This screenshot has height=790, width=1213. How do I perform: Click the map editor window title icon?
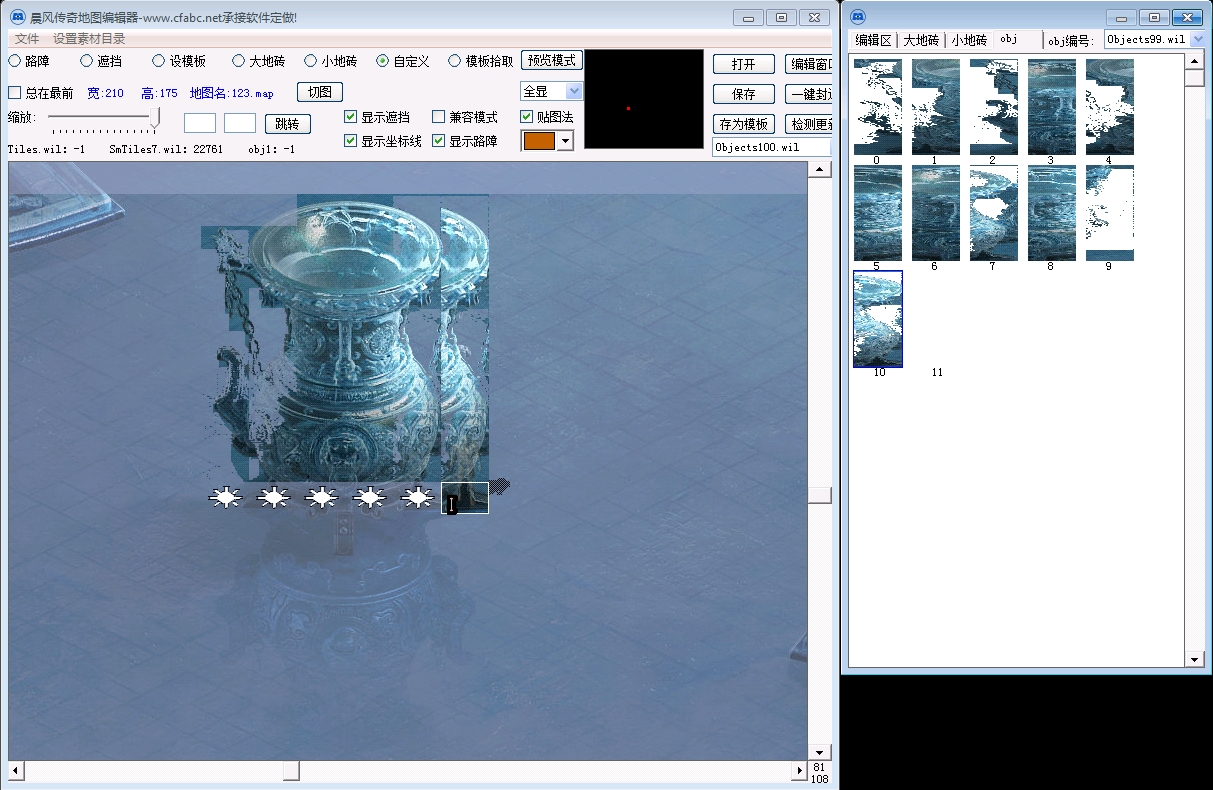pos(17,17)
